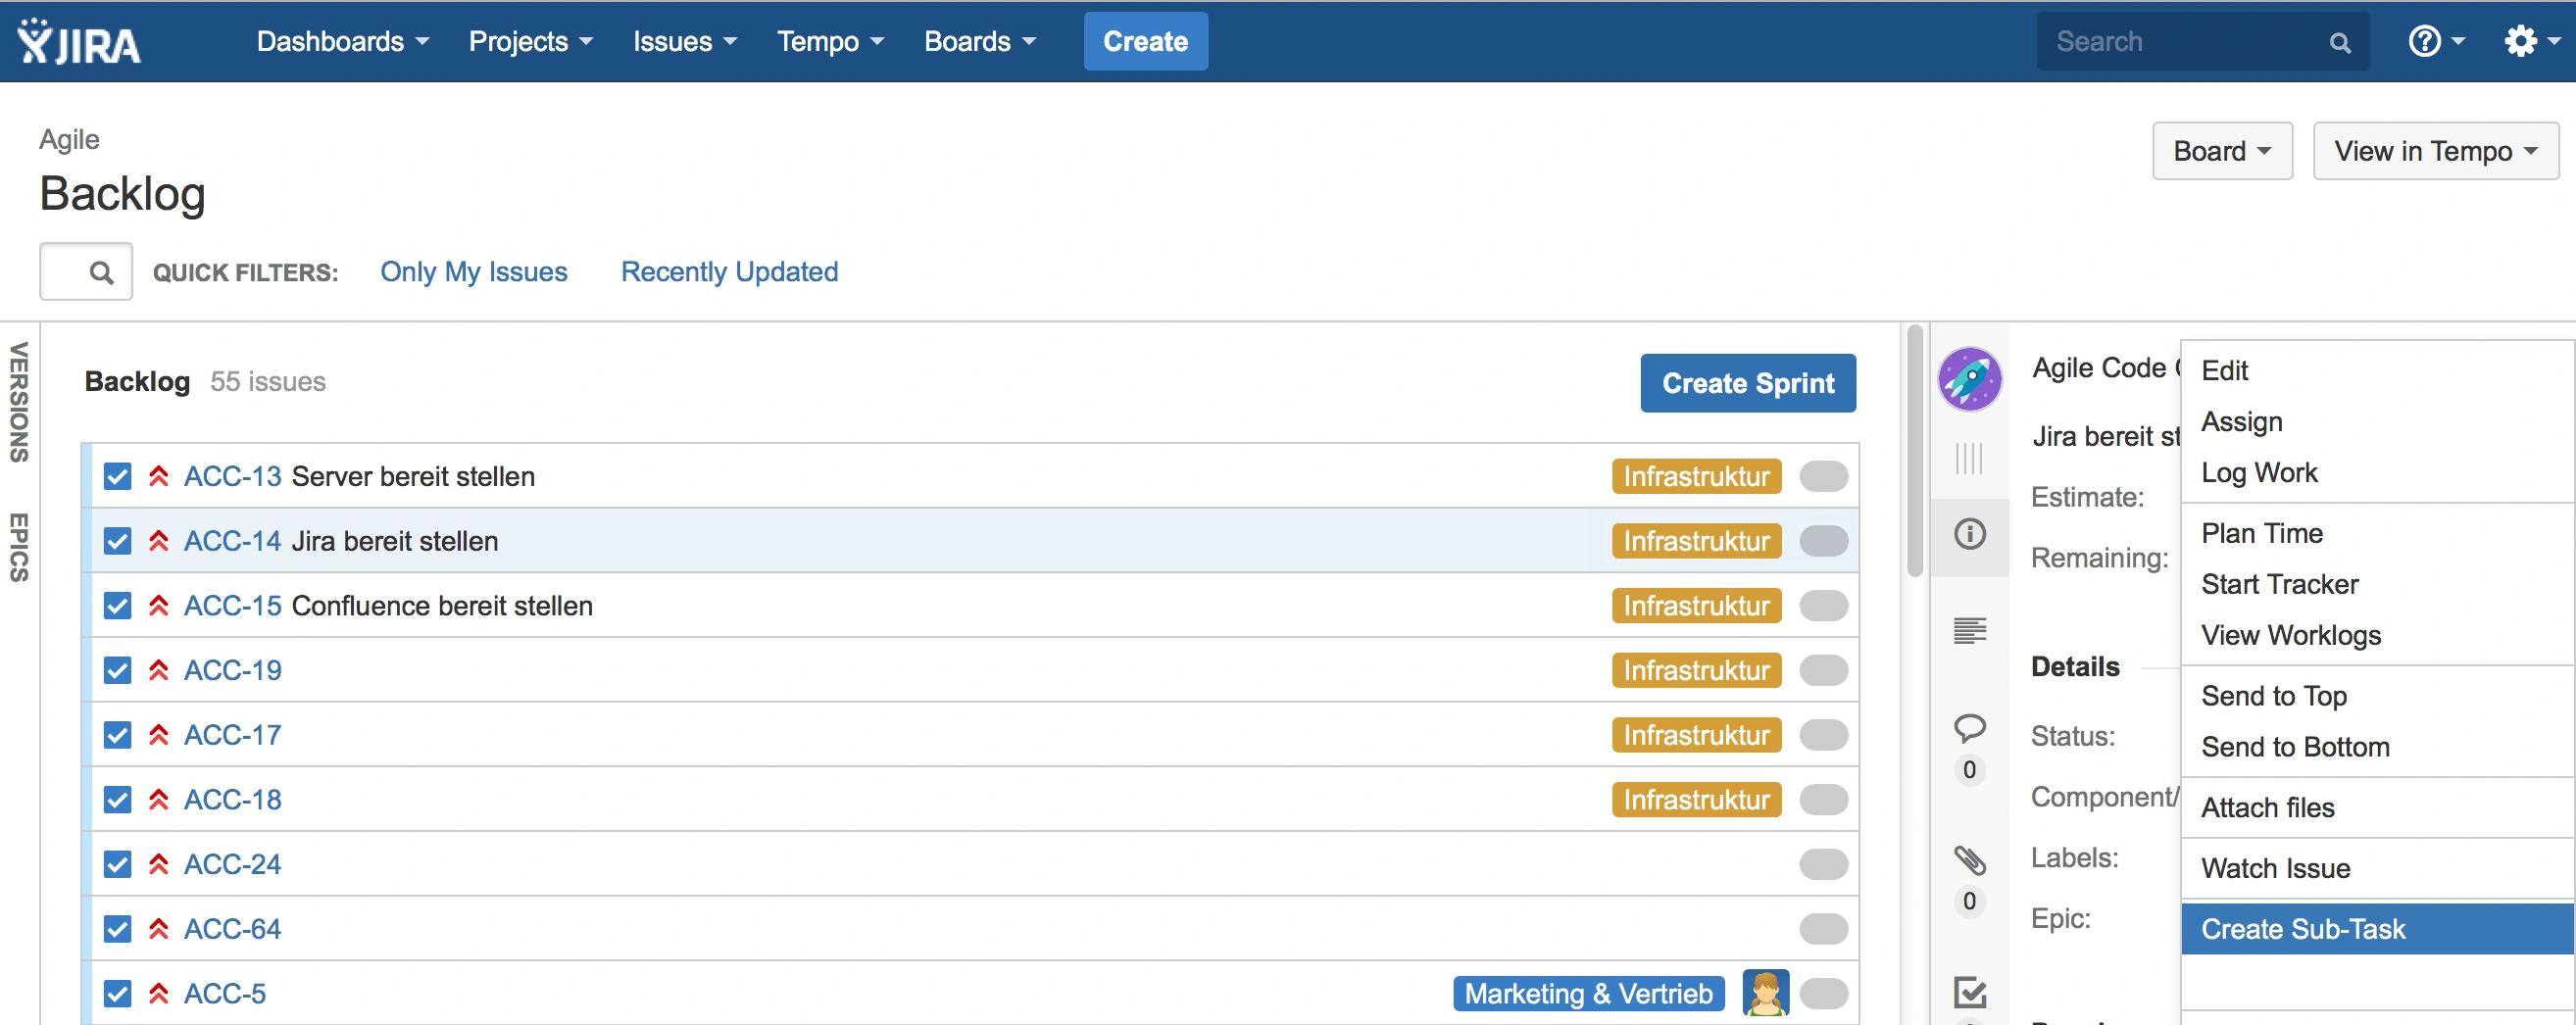Click the Create Sprint button
The width and height of the screenshot is (2576, 1025).
coord(1748,383)
